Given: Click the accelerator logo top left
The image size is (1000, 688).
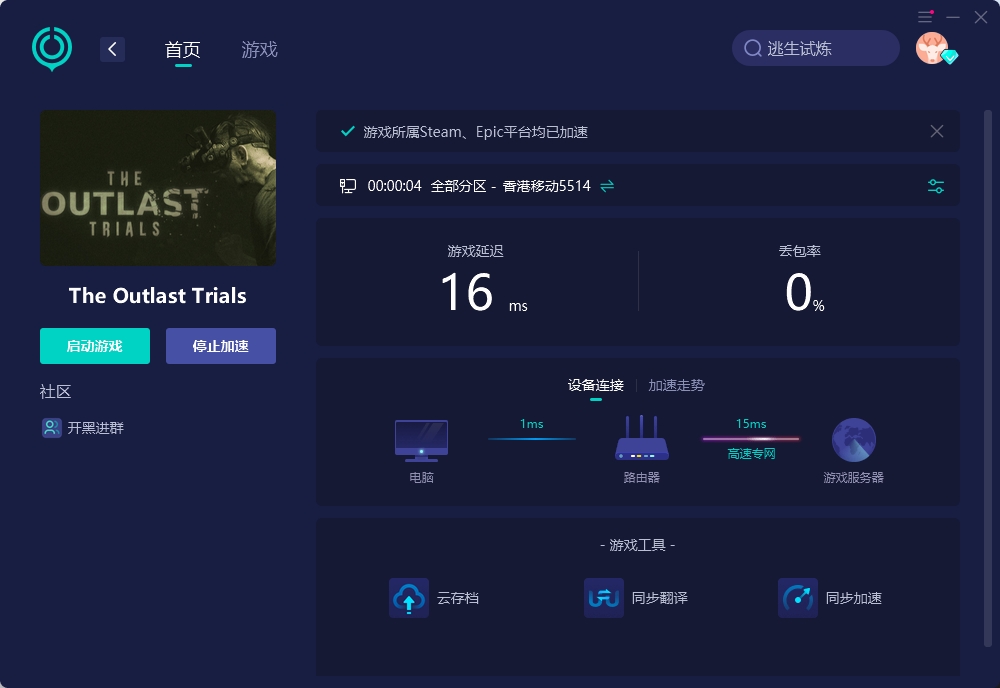Looking at the screenshot, I should (x=50, y=48).
